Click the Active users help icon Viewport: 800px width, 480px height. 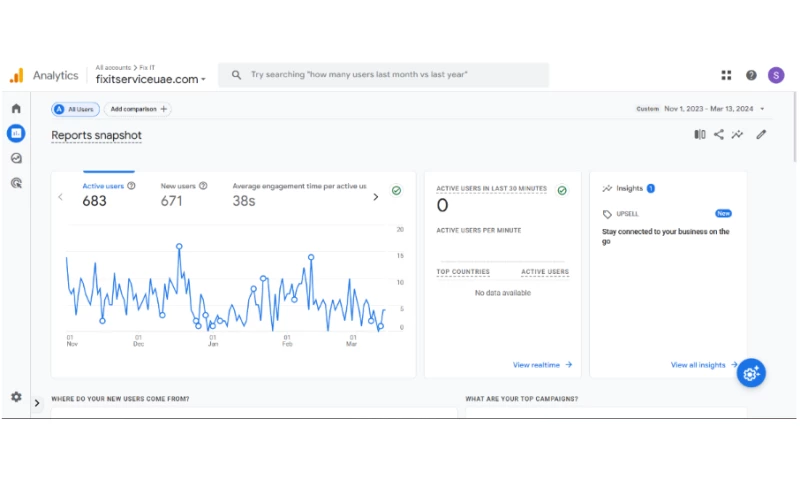click(x=131, y=186)
